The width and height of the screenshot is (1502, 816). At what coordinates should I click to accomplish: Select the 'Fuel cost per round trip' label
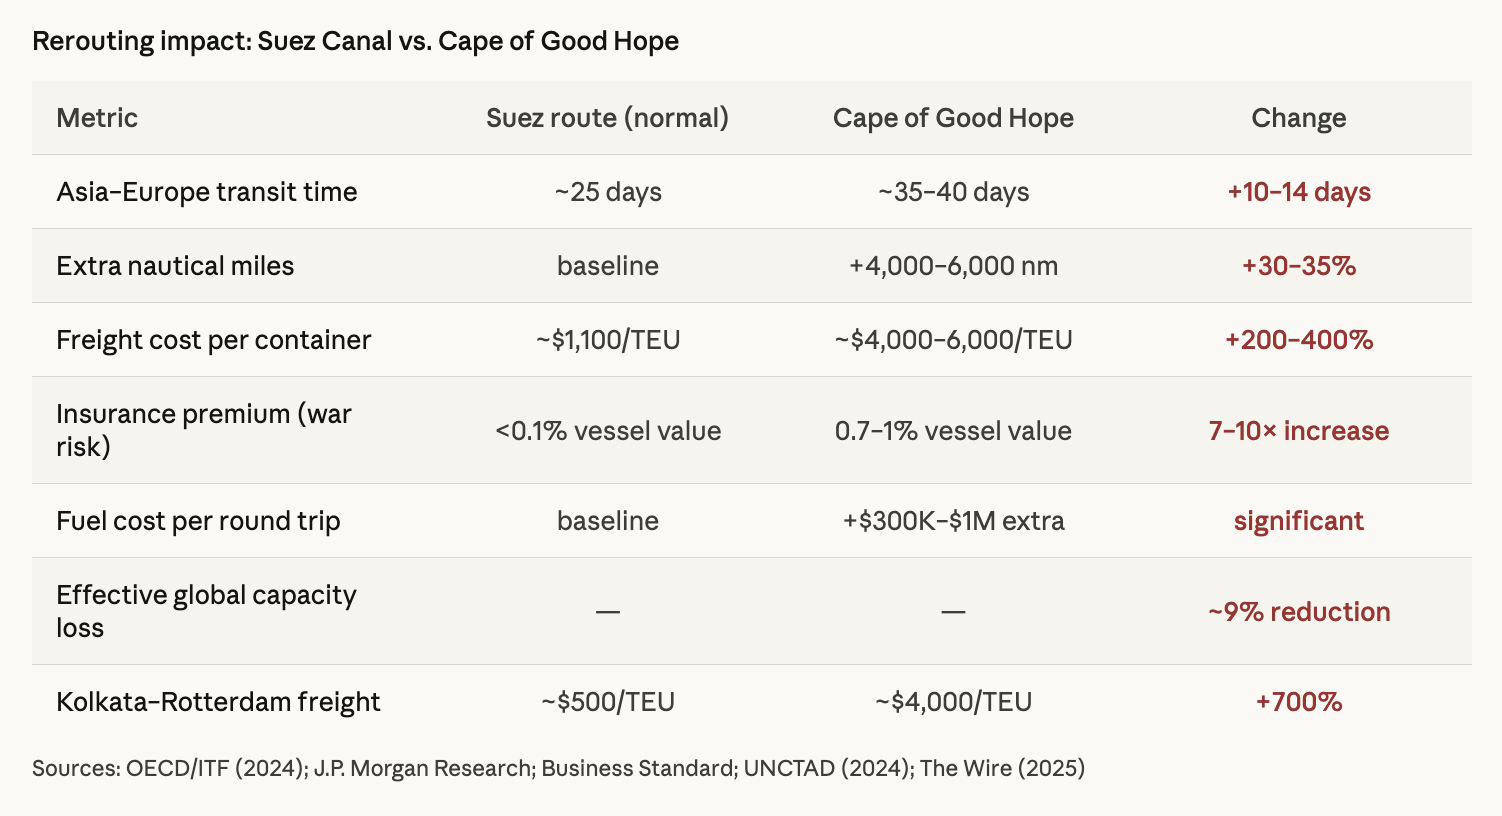coord(198,521)
